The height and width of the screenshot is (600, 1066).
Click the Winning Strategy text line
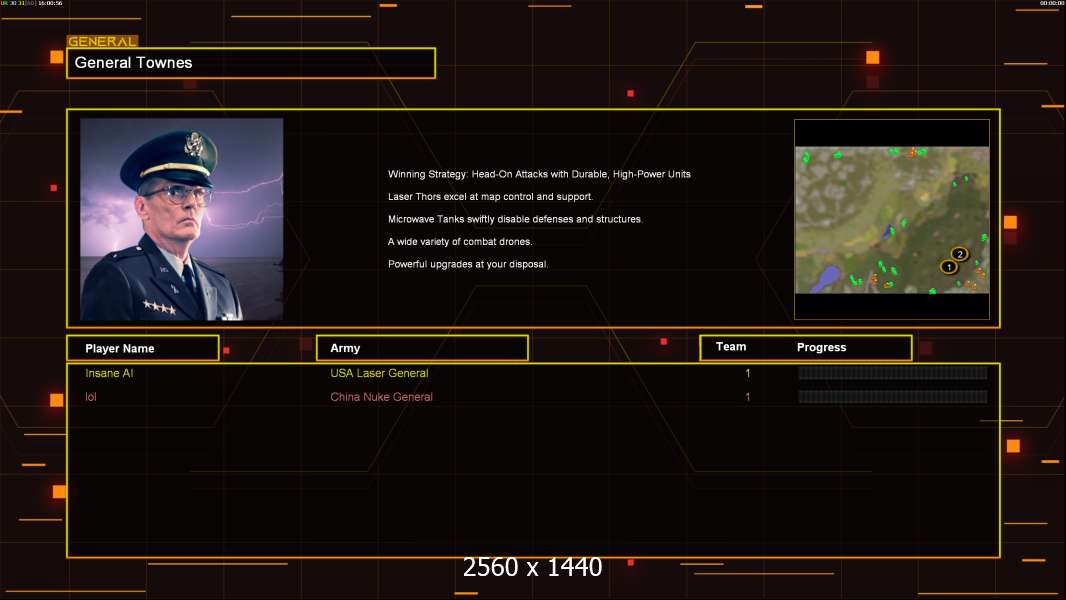tap(539, 174)
